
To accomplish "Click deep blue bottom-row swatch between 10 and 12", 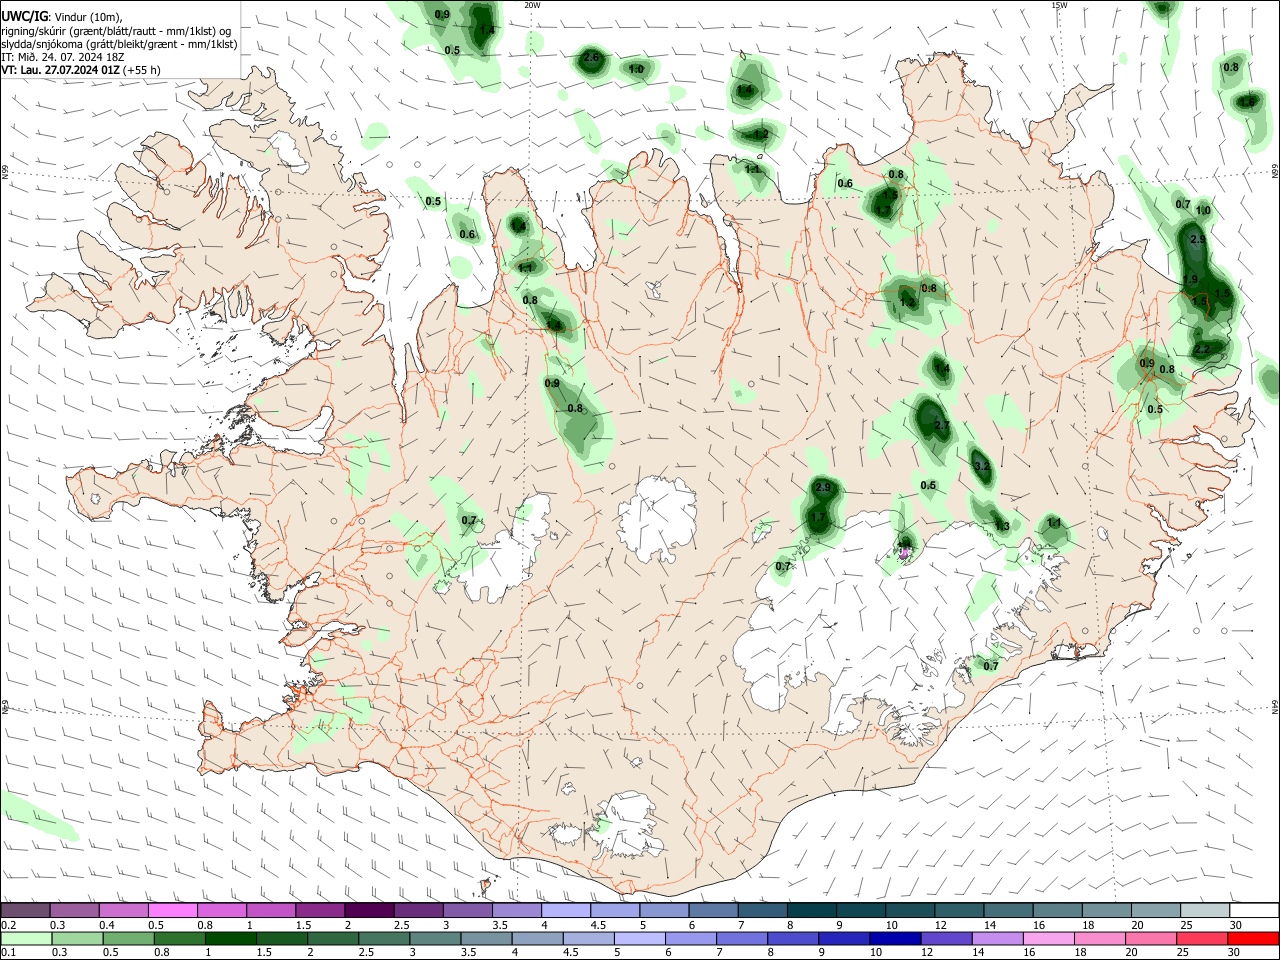I will pos(896,939).
